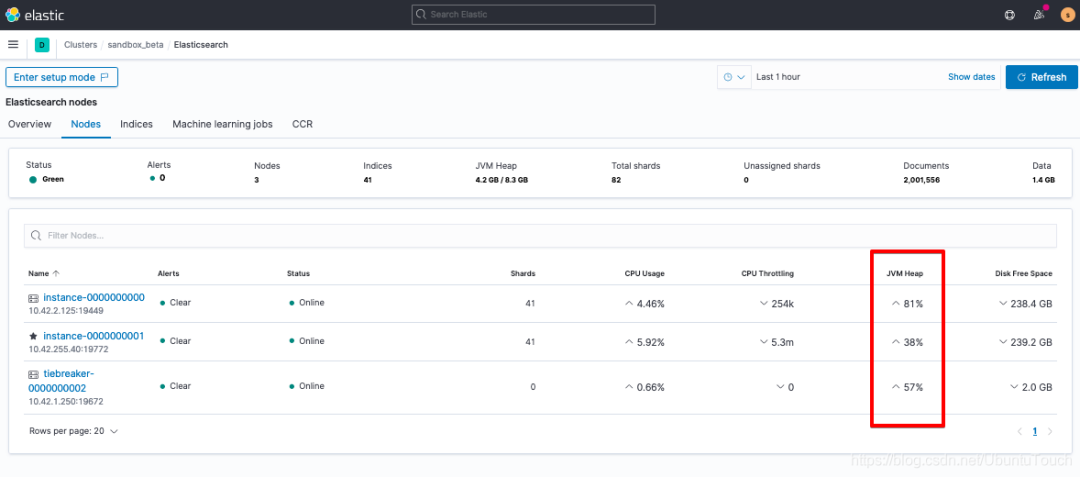Sort by CPU Usage column header
Viewport: 1080px width, 477px height.
point(645,273)
